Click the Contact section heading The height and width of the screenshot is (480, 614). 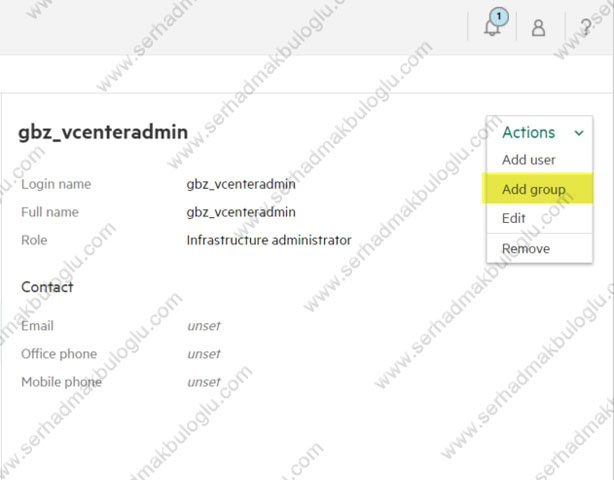pos(47,287)
